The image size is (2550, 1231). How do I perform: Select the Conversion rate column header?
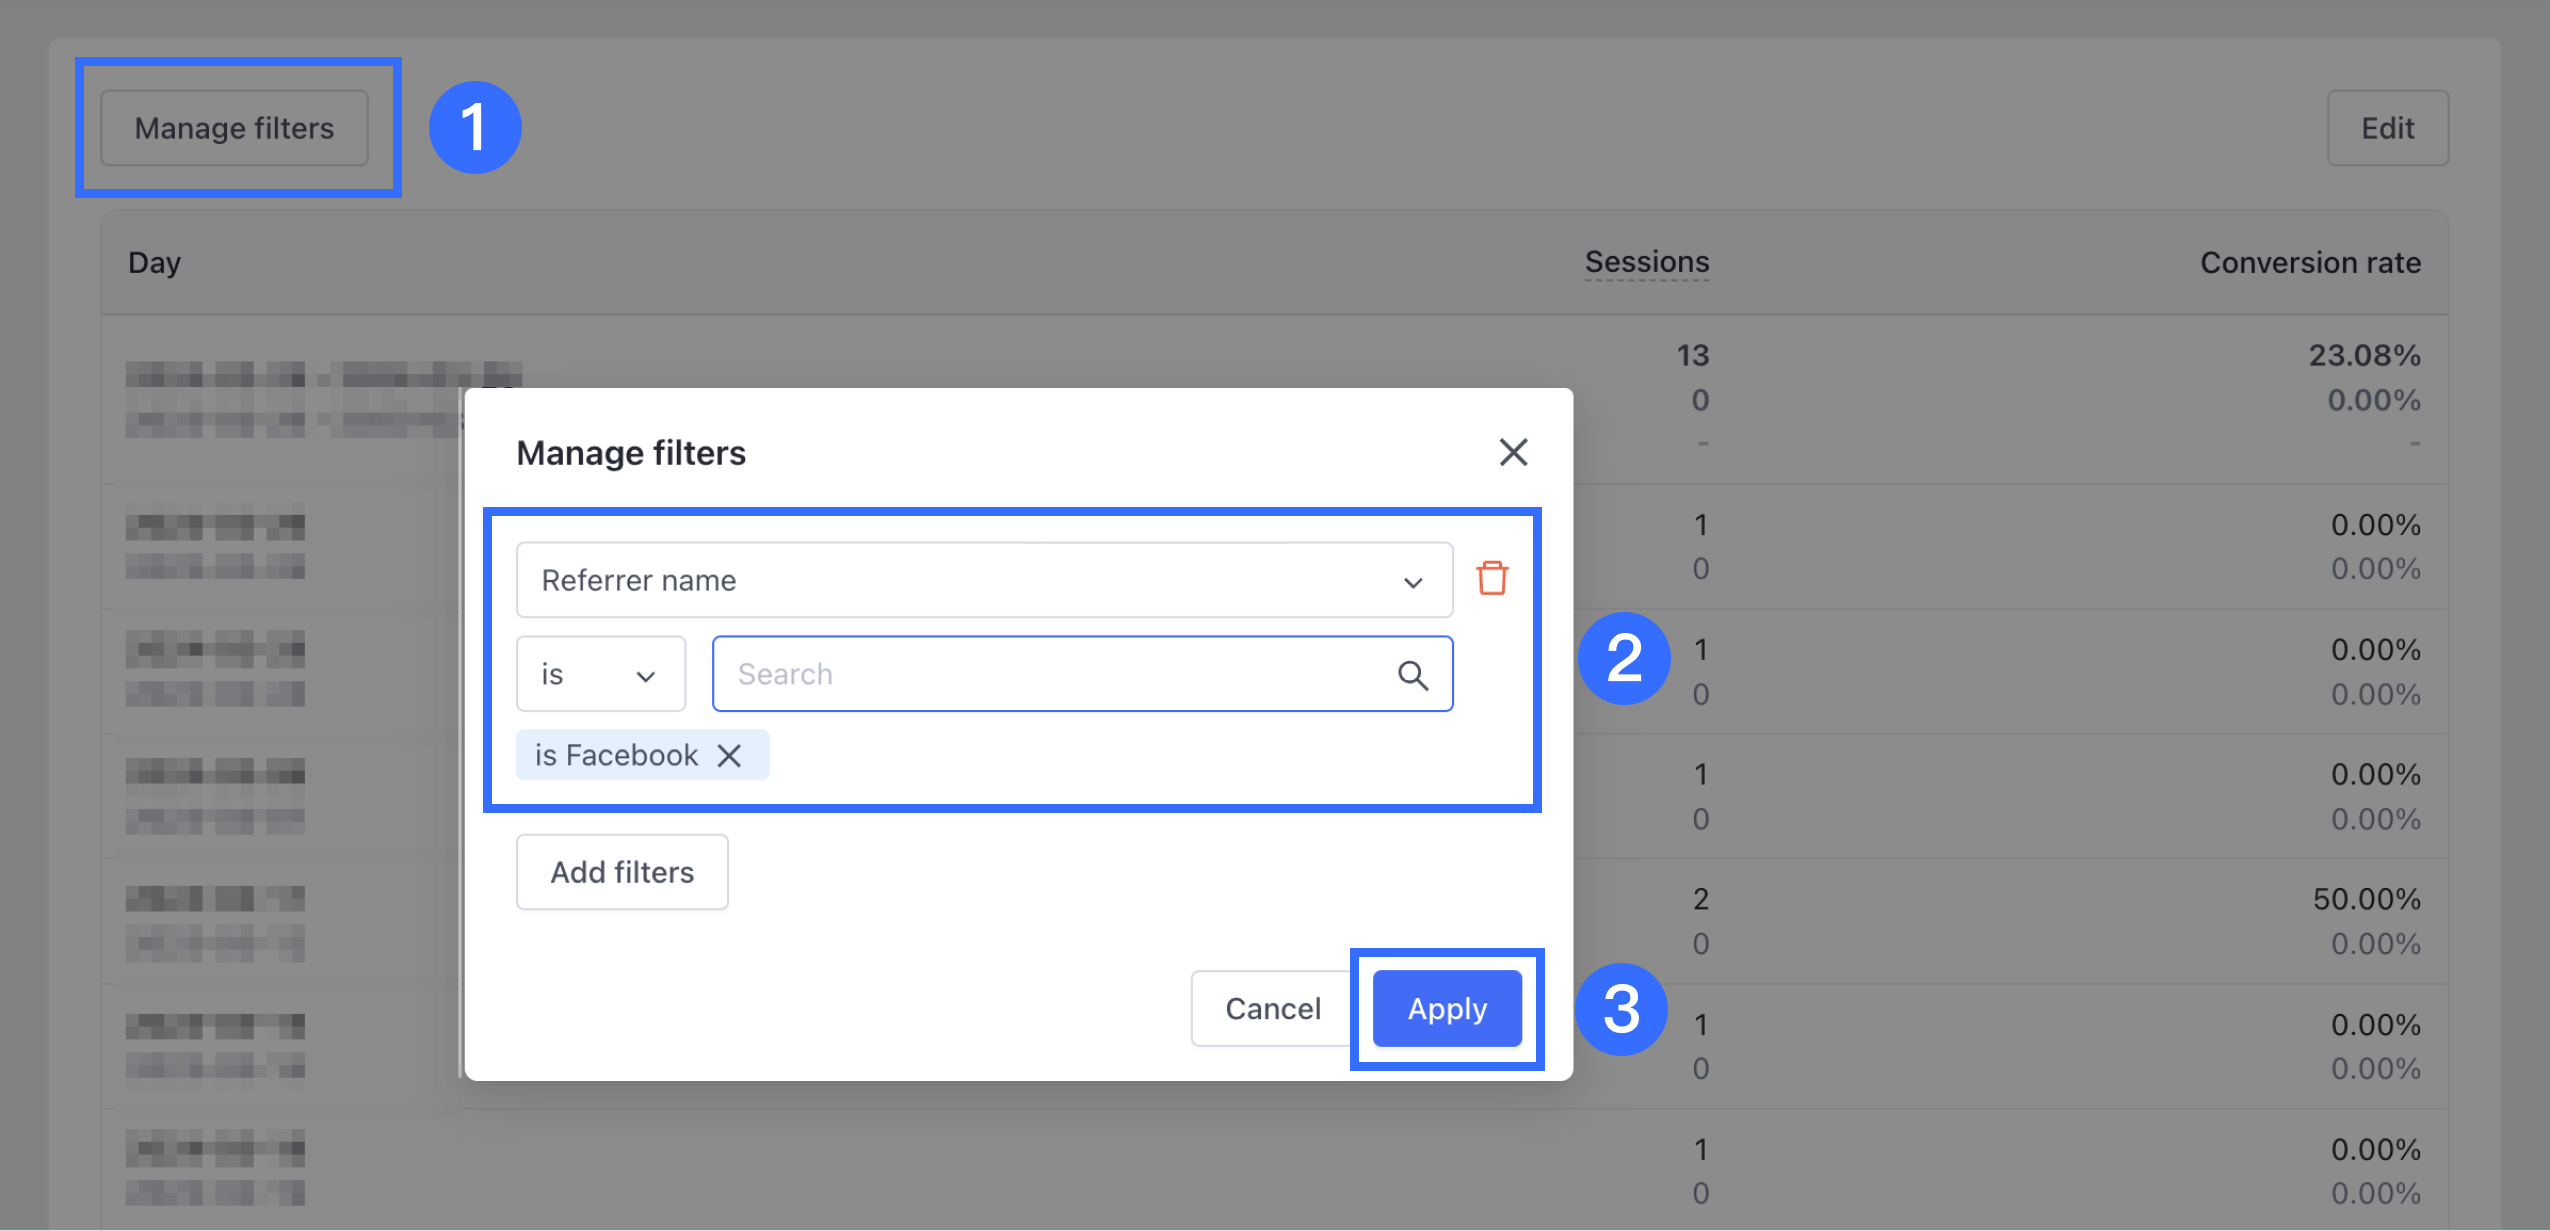pos(2310,263)
